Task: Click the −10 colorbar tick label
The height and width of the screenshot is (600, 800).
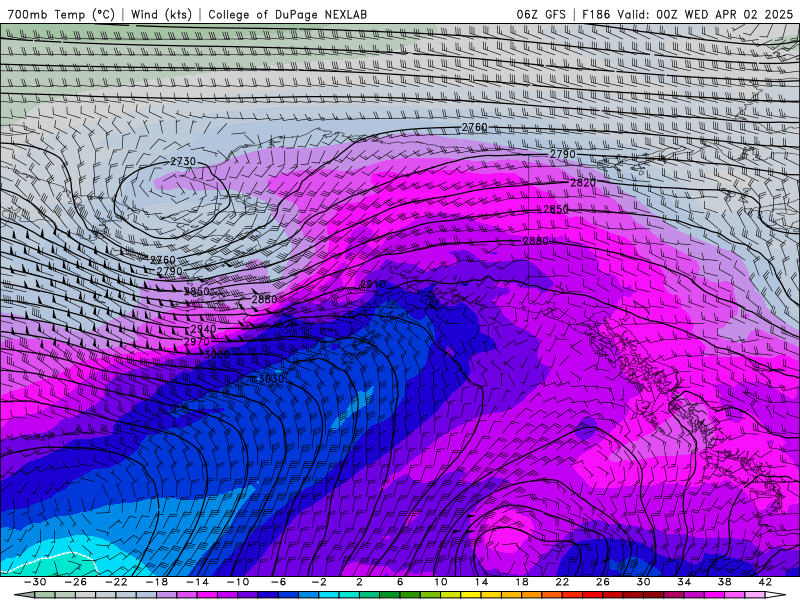Action: pyautogui.click(x=238, y=582)
